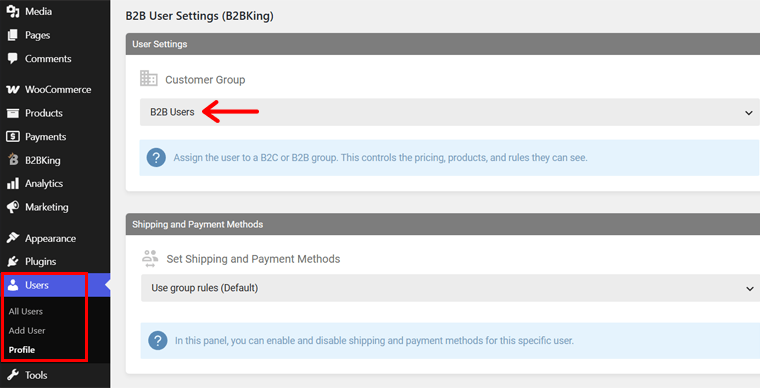Viewport: 760px width, 388px height.
Task: Click the Customer Group label text
Action: coord(205,79)
